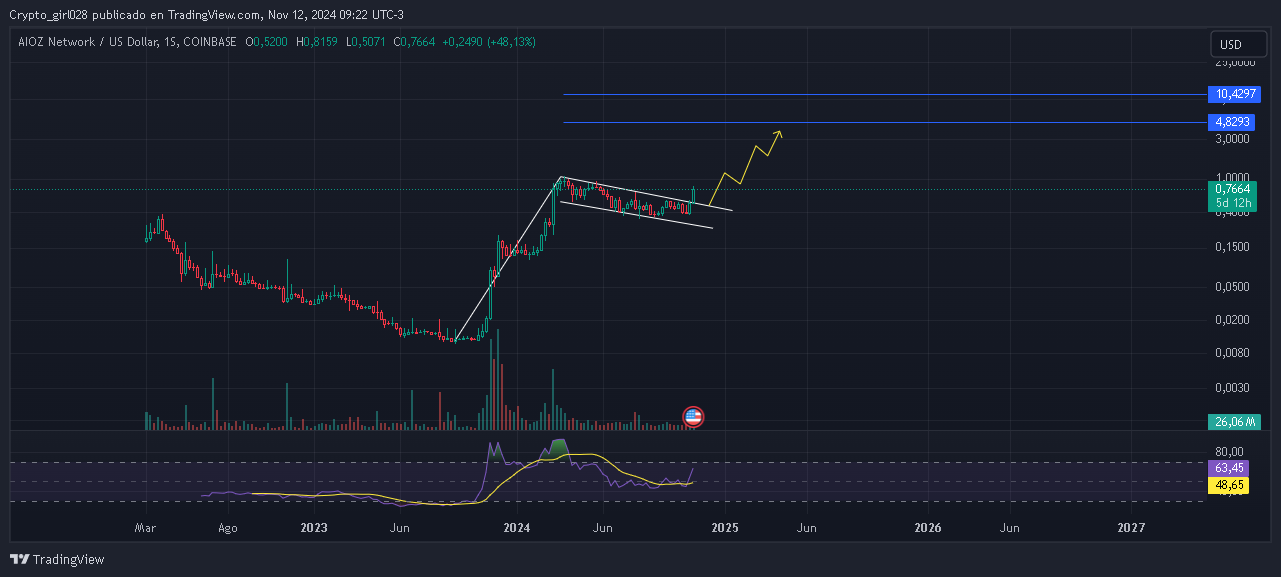Click the 5d 12h bar countdown
Screen dimensions: 1281x577
click(x=1232, y=203)
